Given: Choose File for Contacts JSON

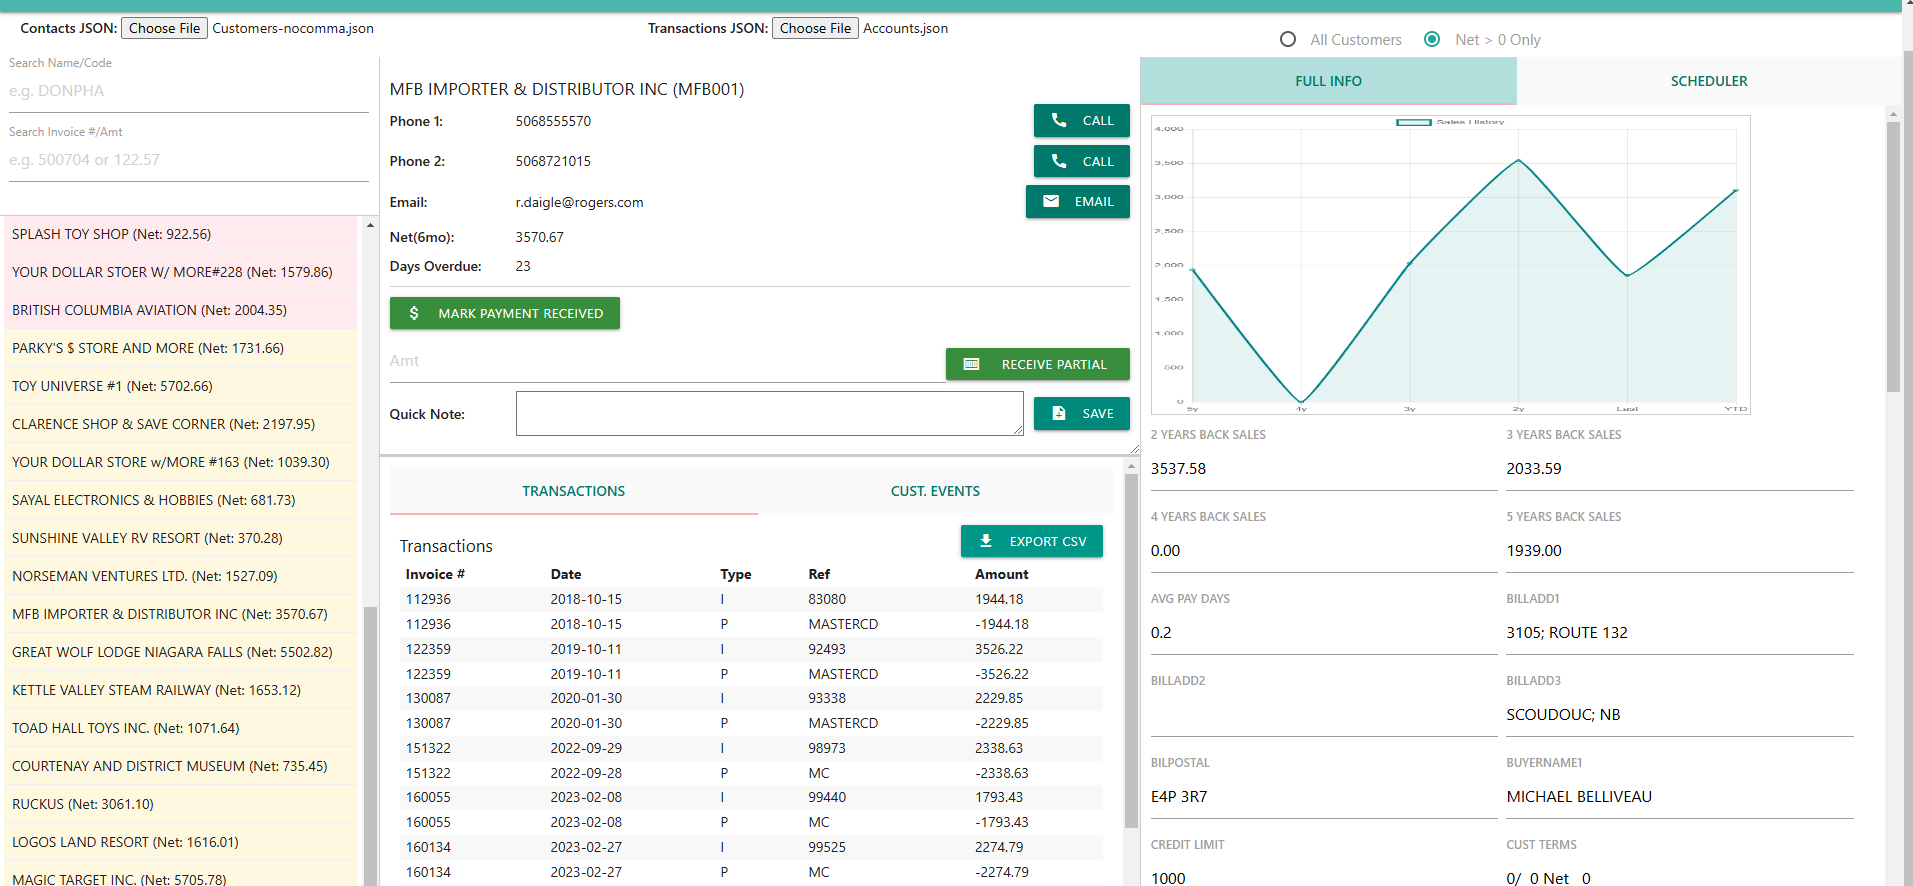Looking at the screenshot, I should pyautogui.click(x=164, y=28).
